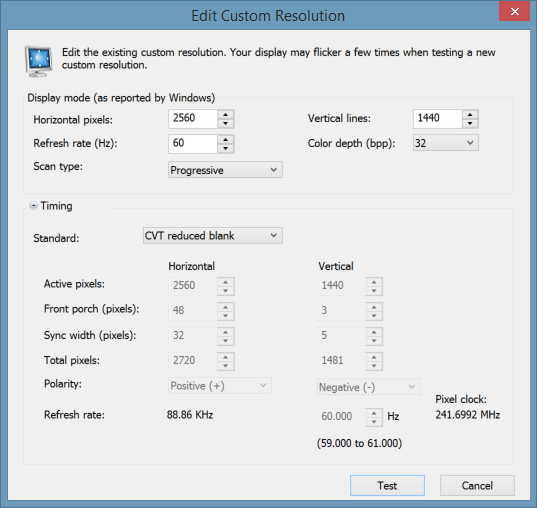The image size is (537, 508).
Task: Decrease Refresh rate (Hz) with down arrow
Action: coord(226,148)
